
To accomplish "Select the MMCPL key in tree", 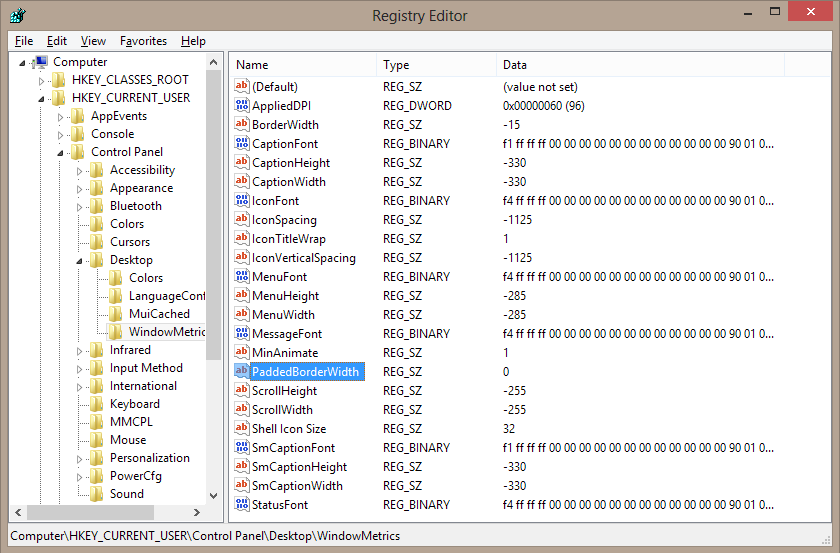I will (131, 422).
